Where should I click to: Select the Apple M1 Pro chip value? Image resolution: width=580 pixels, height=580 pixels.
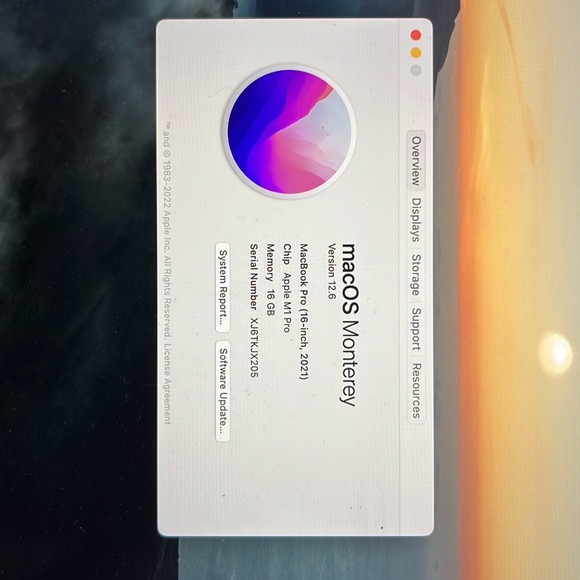(287, 303)
